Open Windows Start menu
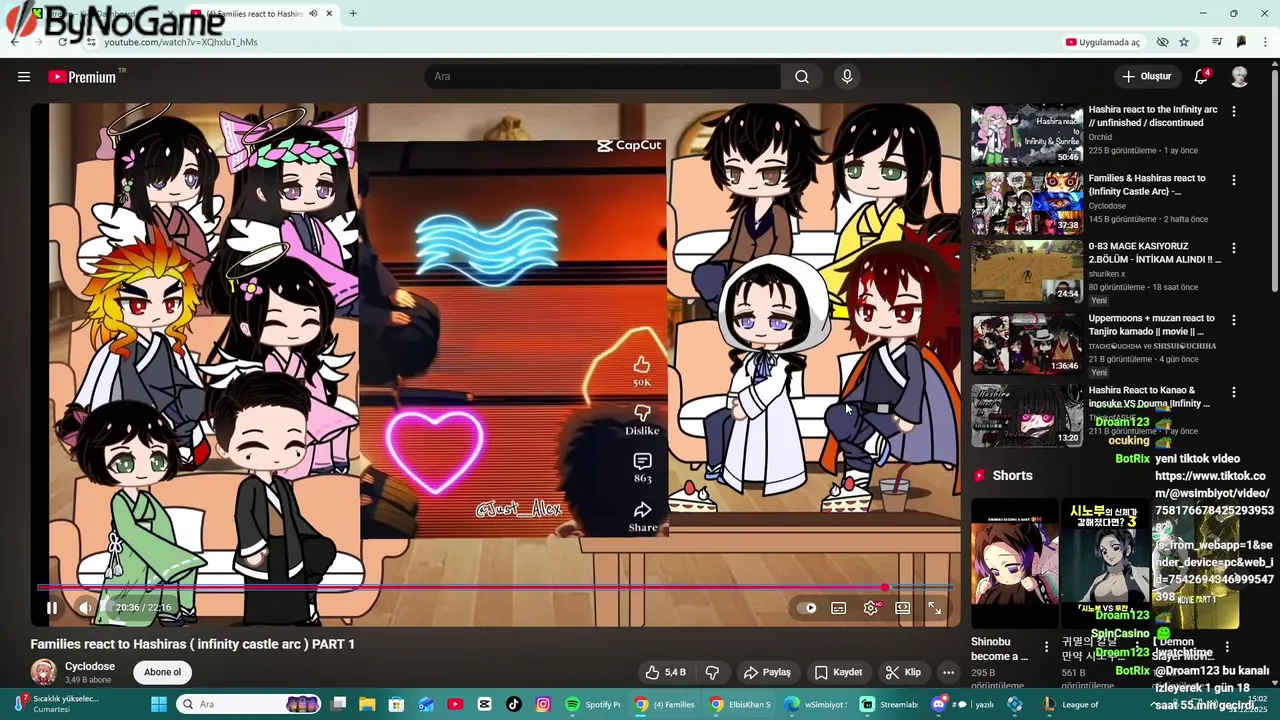1280x720 pixels. pyautogui.click(x=159, y=704)
